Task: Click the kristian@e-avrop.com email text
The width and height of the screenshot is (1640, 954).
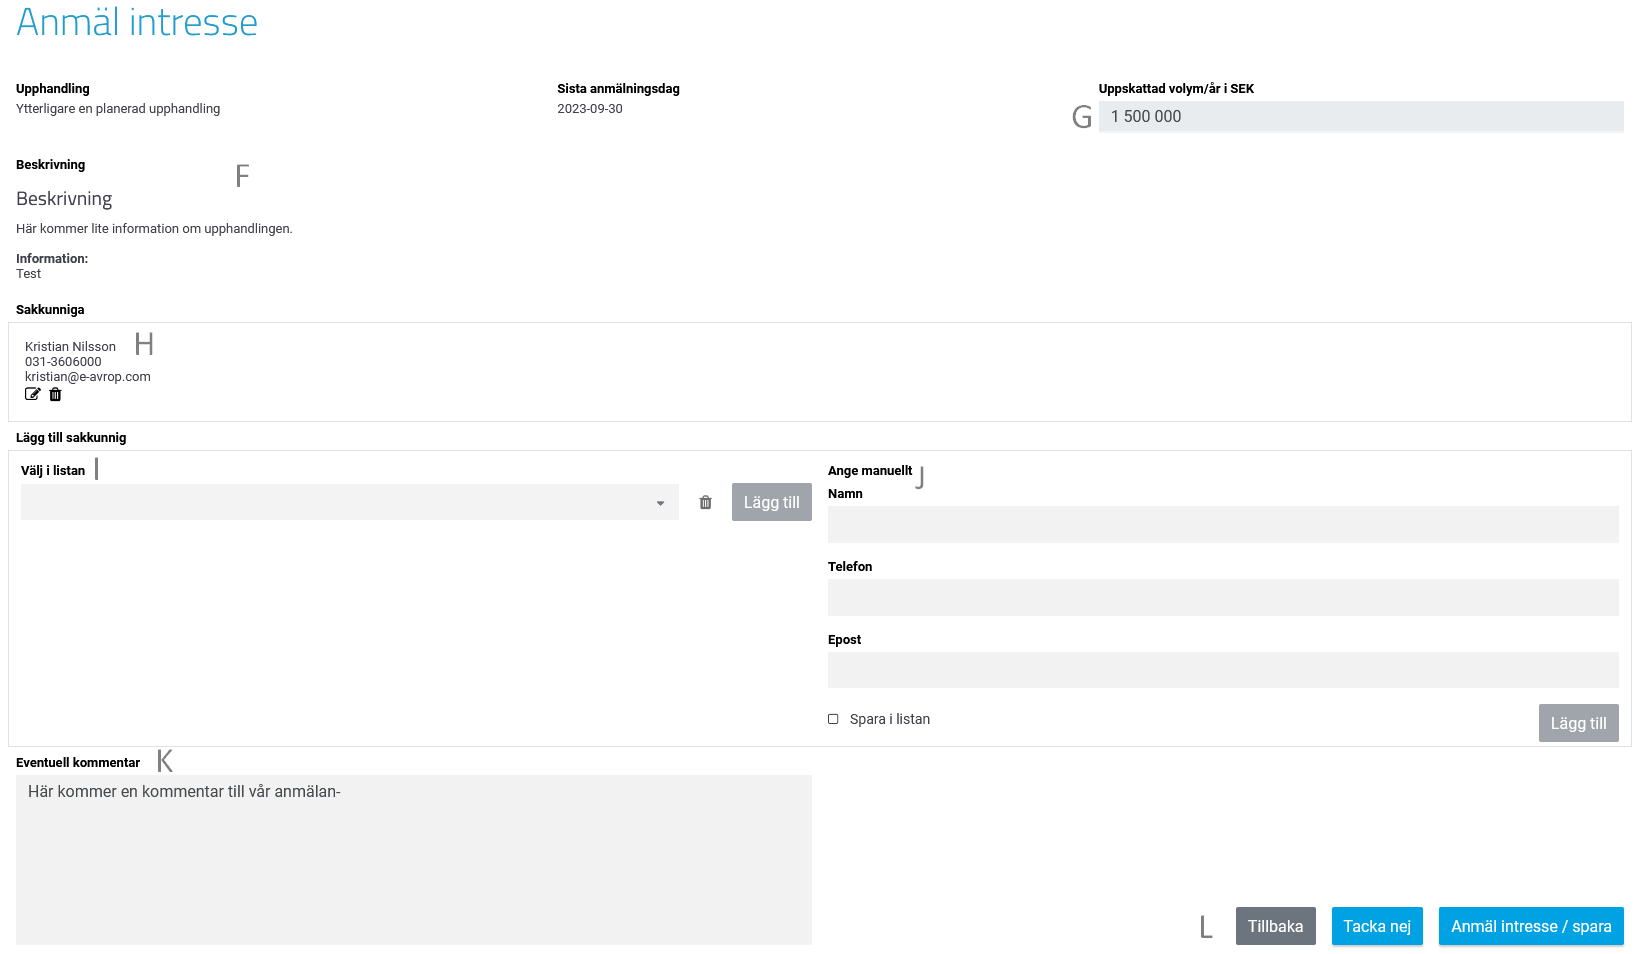Action: point(88,377)
